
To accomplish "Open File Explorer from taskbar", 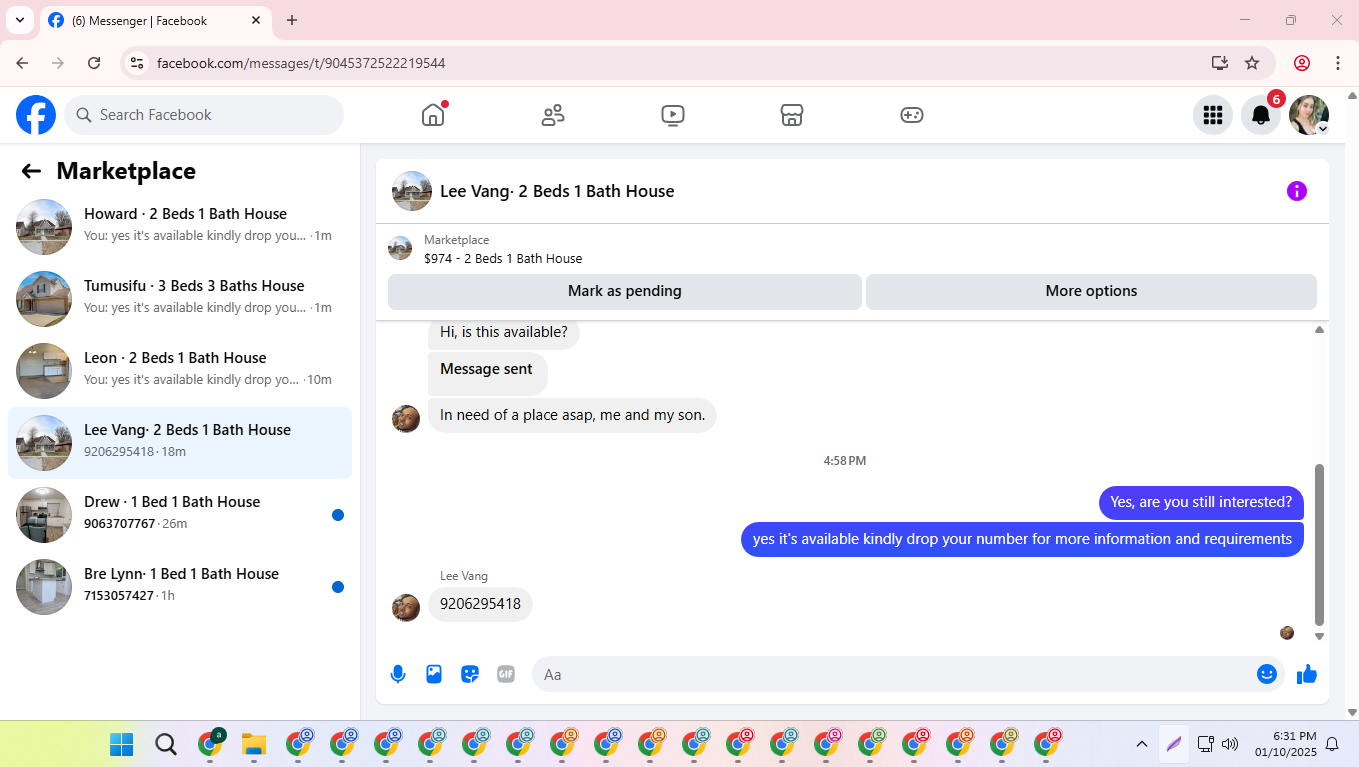I will [254, 744].
